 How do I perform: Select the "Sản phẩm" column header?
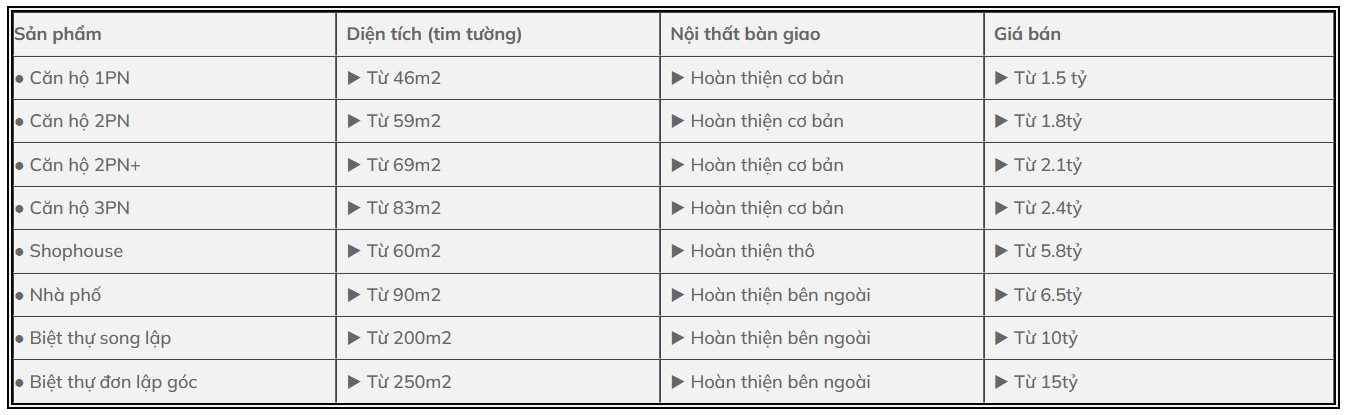[x=58, y=34]
